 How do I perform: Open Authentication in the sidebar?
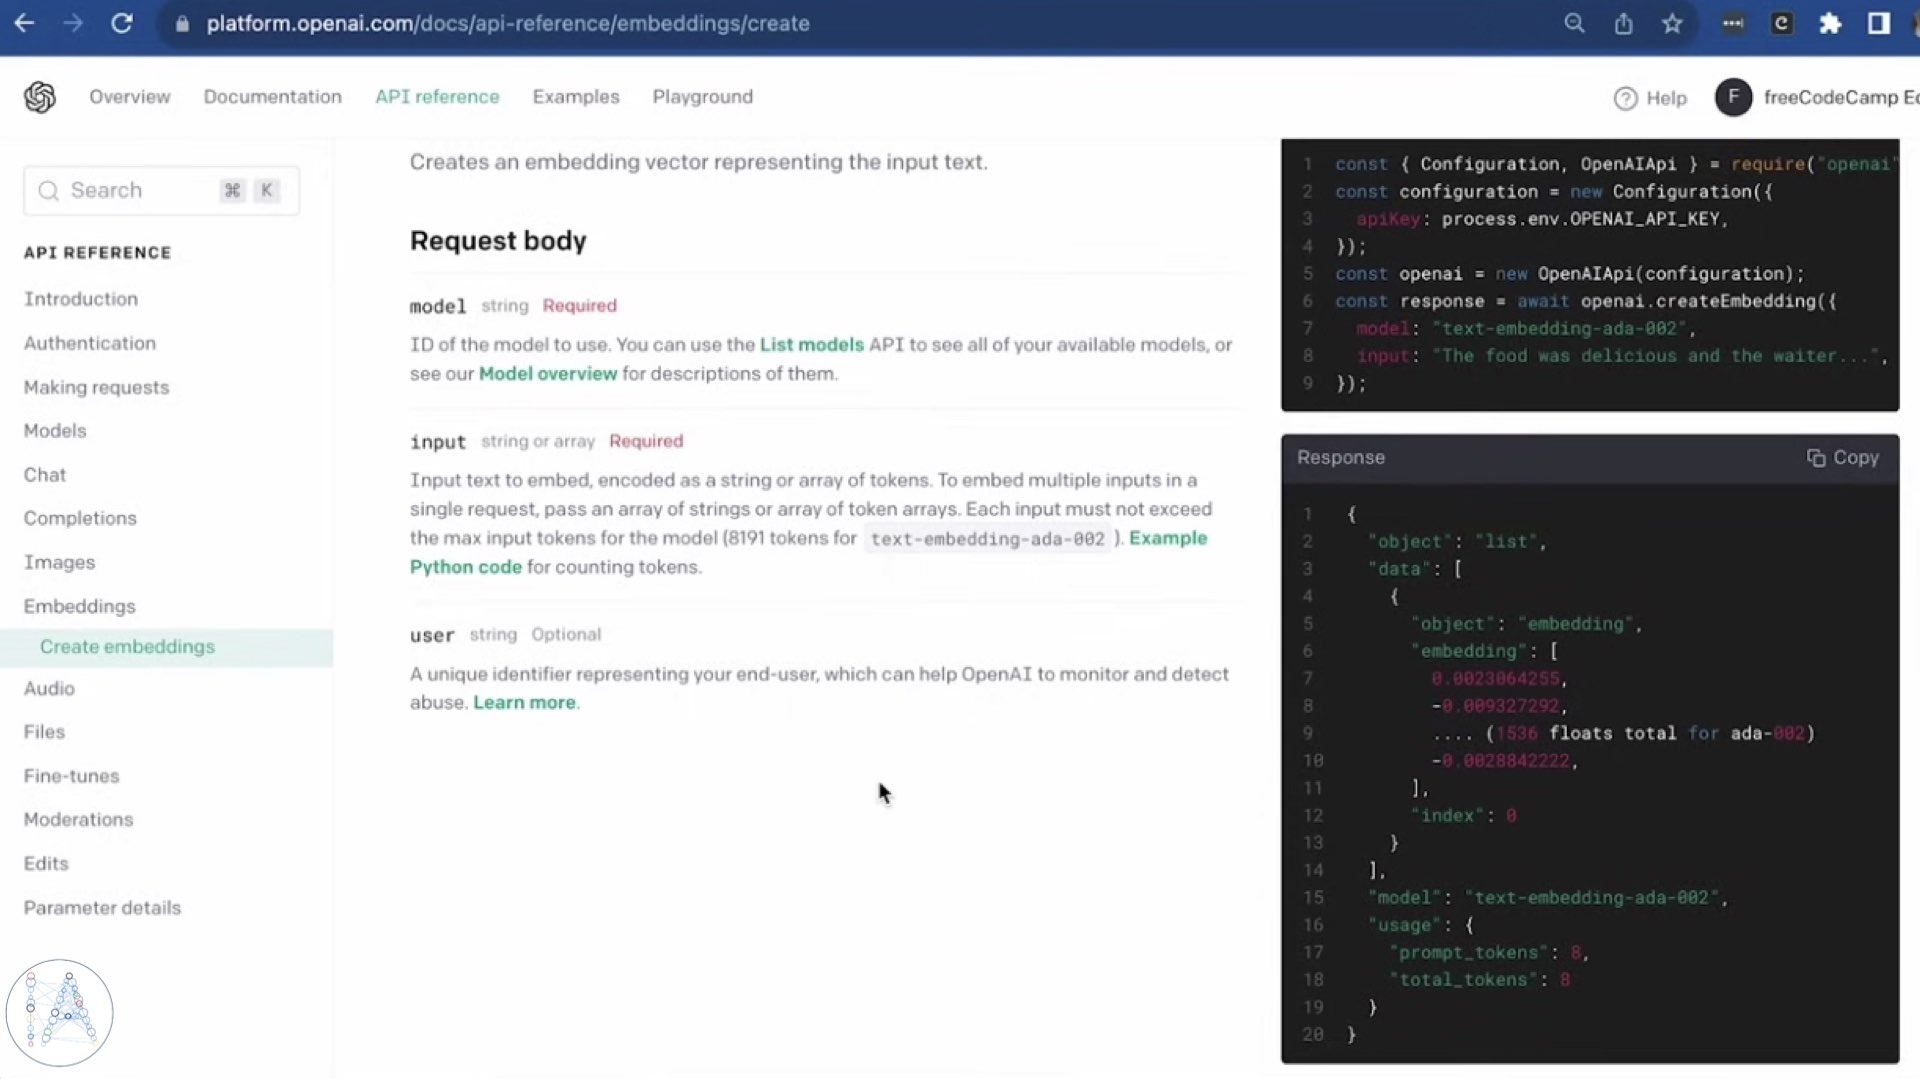pyautogui.click(x=90, y=343)
